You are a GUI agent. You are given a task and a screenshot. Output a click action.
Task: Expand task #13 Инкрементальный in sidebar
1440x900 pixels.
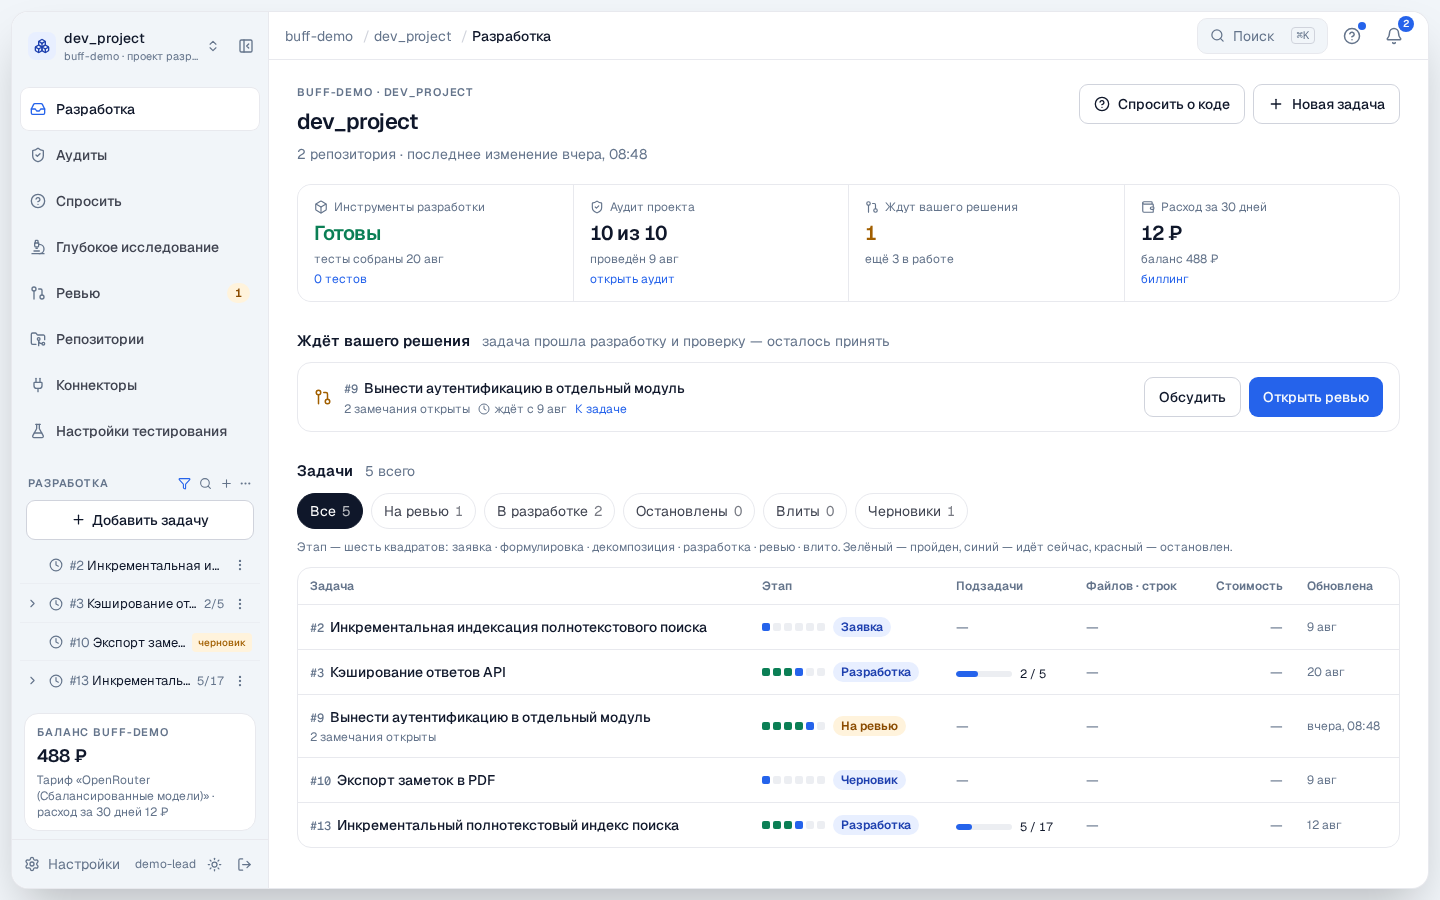32,681
